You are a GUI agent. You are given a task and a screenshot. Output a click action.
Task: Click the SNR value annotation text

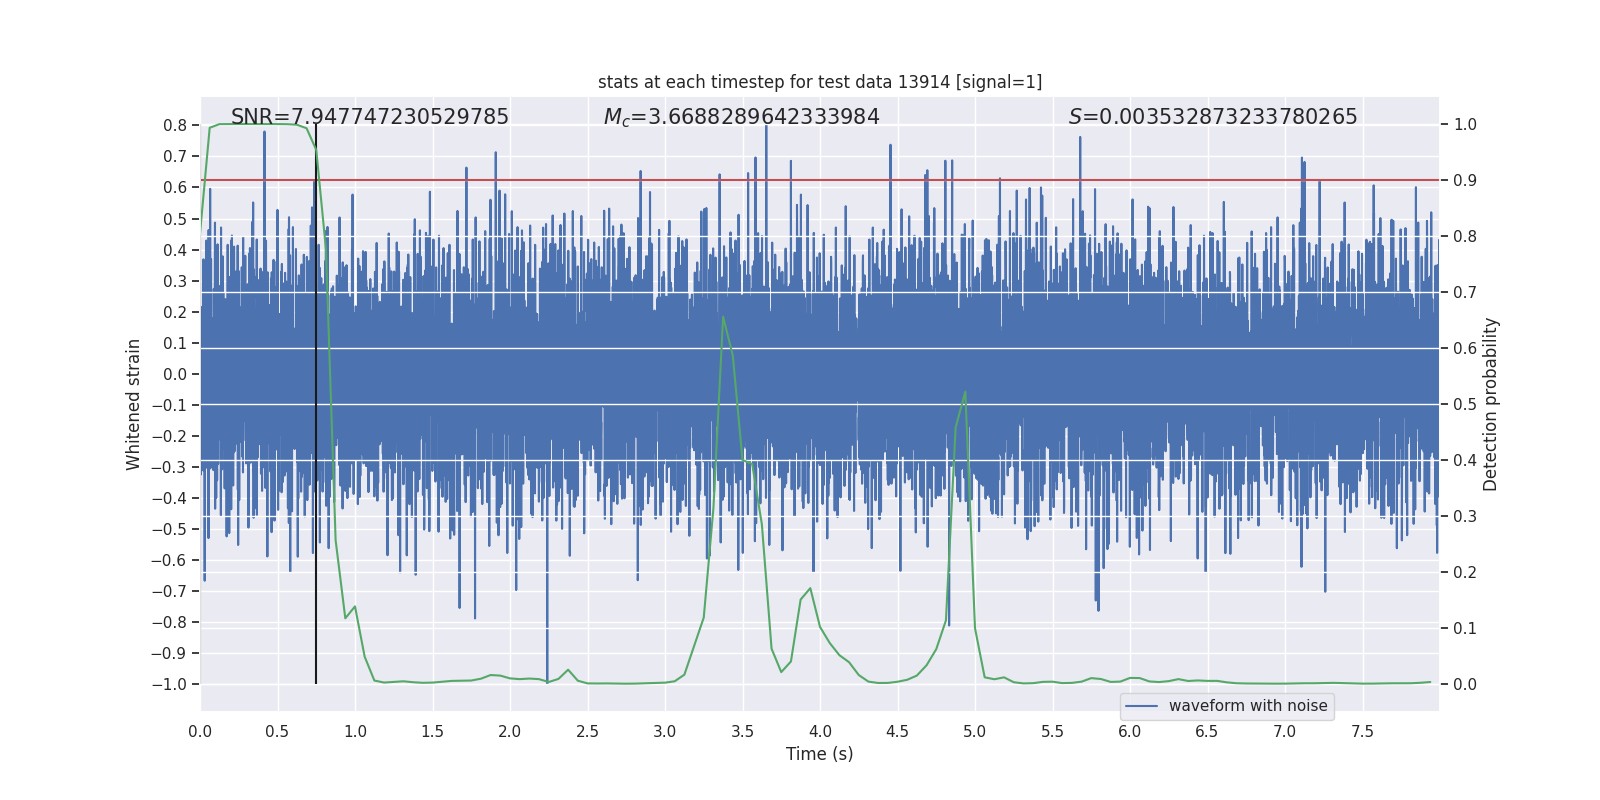(x=370, y=117)
